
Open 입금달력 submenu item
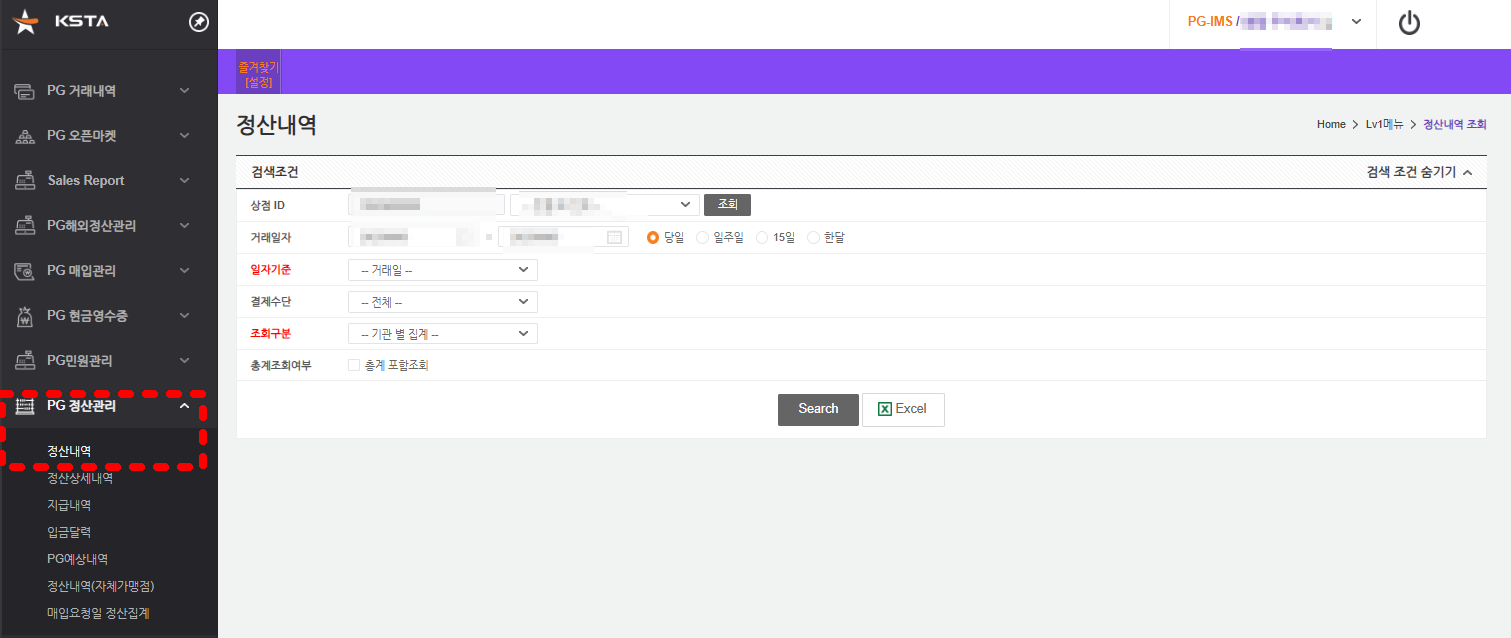[x=69, y=532]
